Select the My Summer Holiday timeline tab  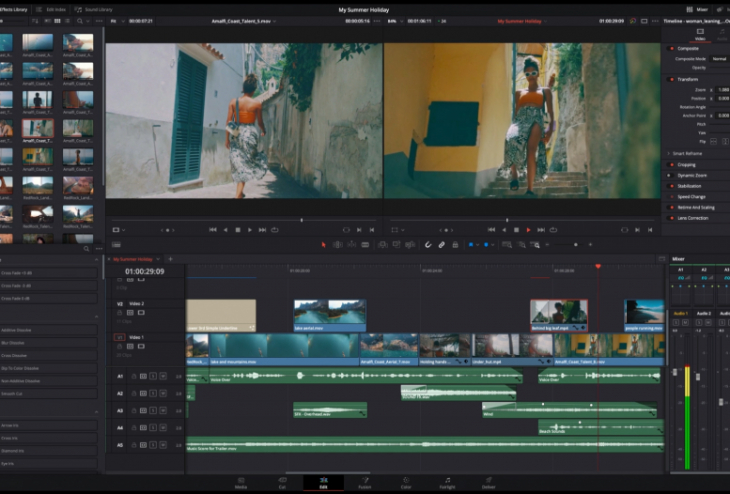[133, 259]
